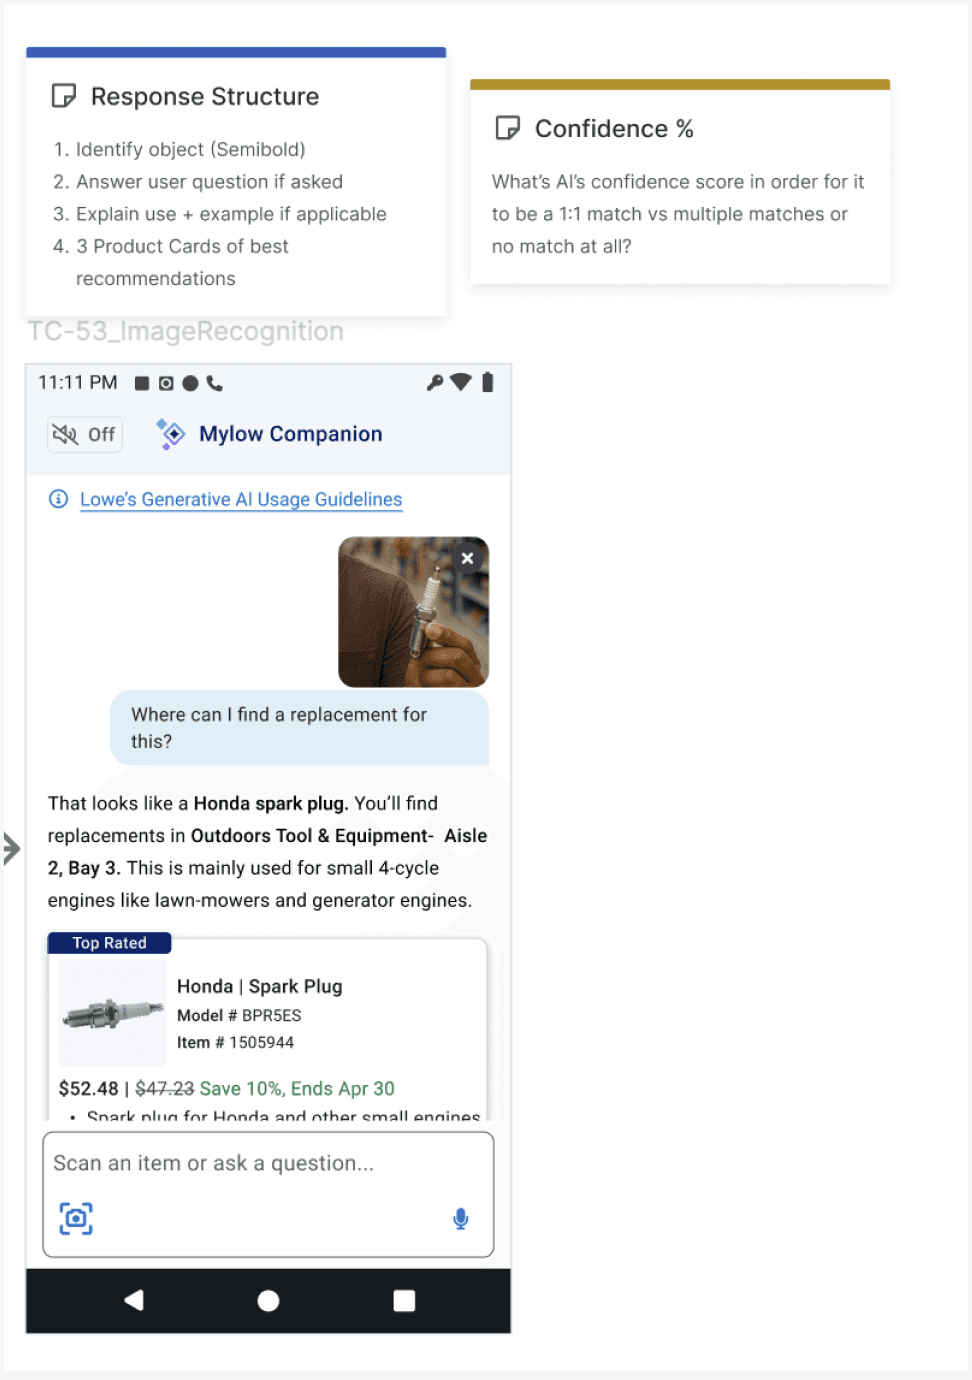Click the info icon beside guidelines link
The width and height of the screenshot is (972, 1380).
[x=59, y=499]
